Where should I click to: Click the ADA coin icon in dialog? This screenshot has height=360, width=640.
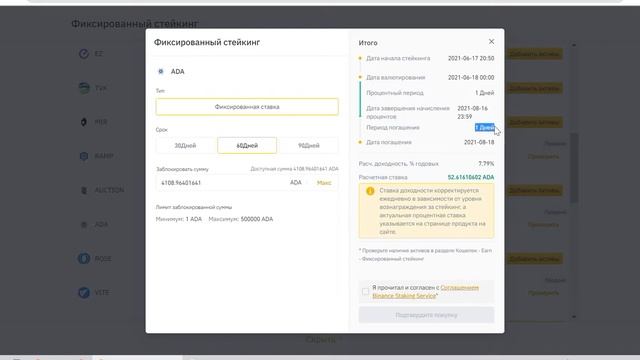click(x=161, y=71)
